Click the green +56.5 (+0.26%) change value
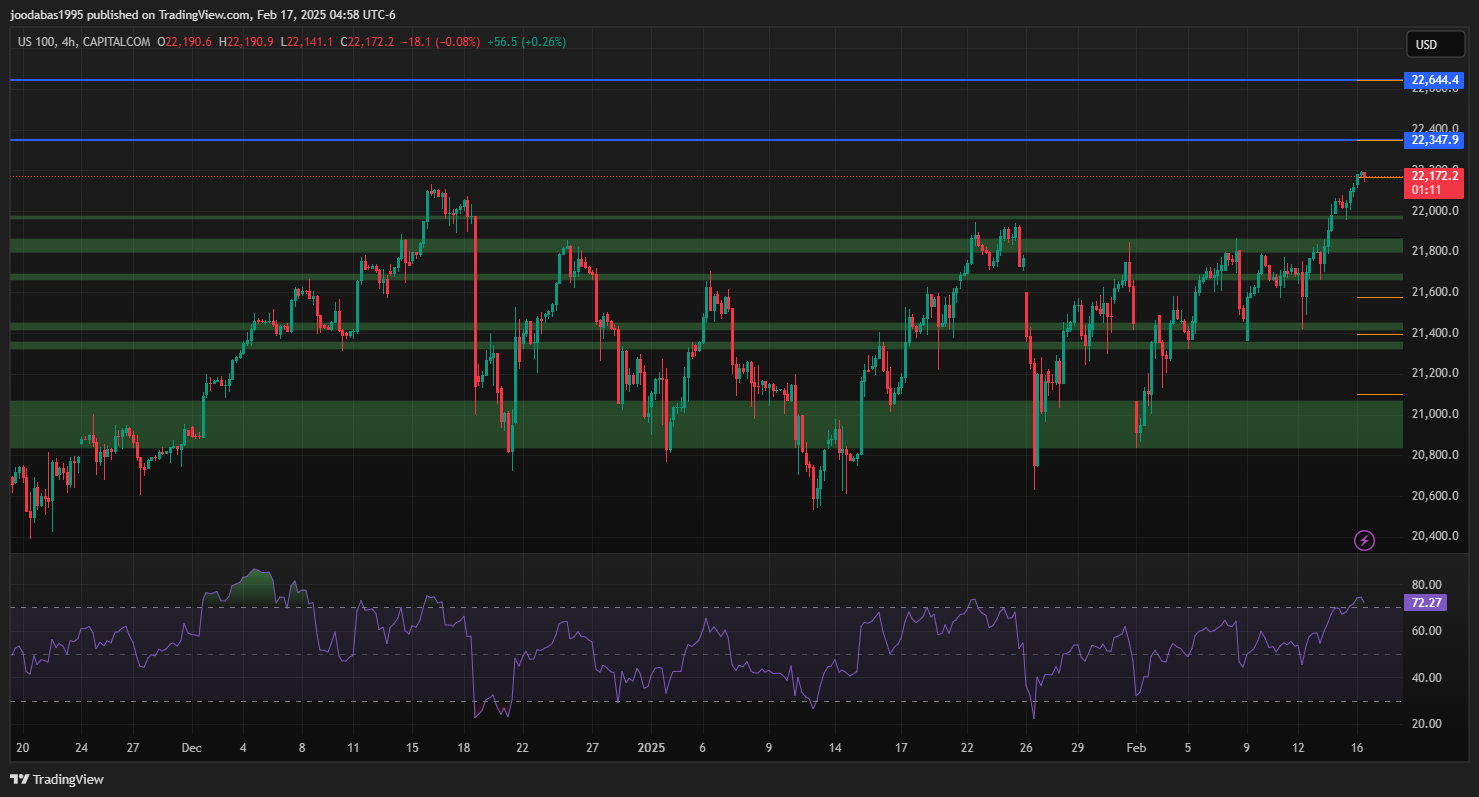 (526, 42)
